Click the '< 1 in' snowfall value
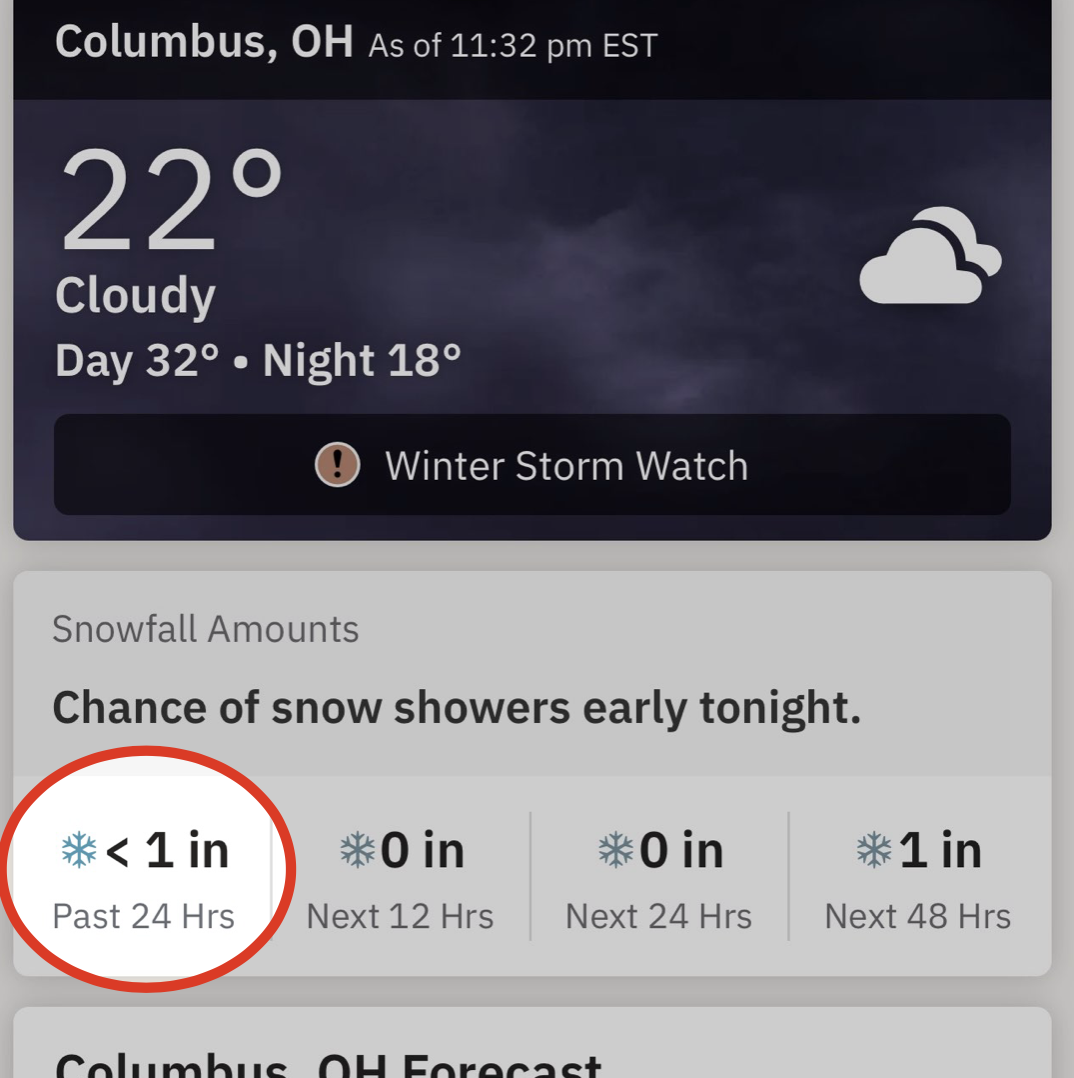Screen dimensions: 1074x1078 click(167, 851)
